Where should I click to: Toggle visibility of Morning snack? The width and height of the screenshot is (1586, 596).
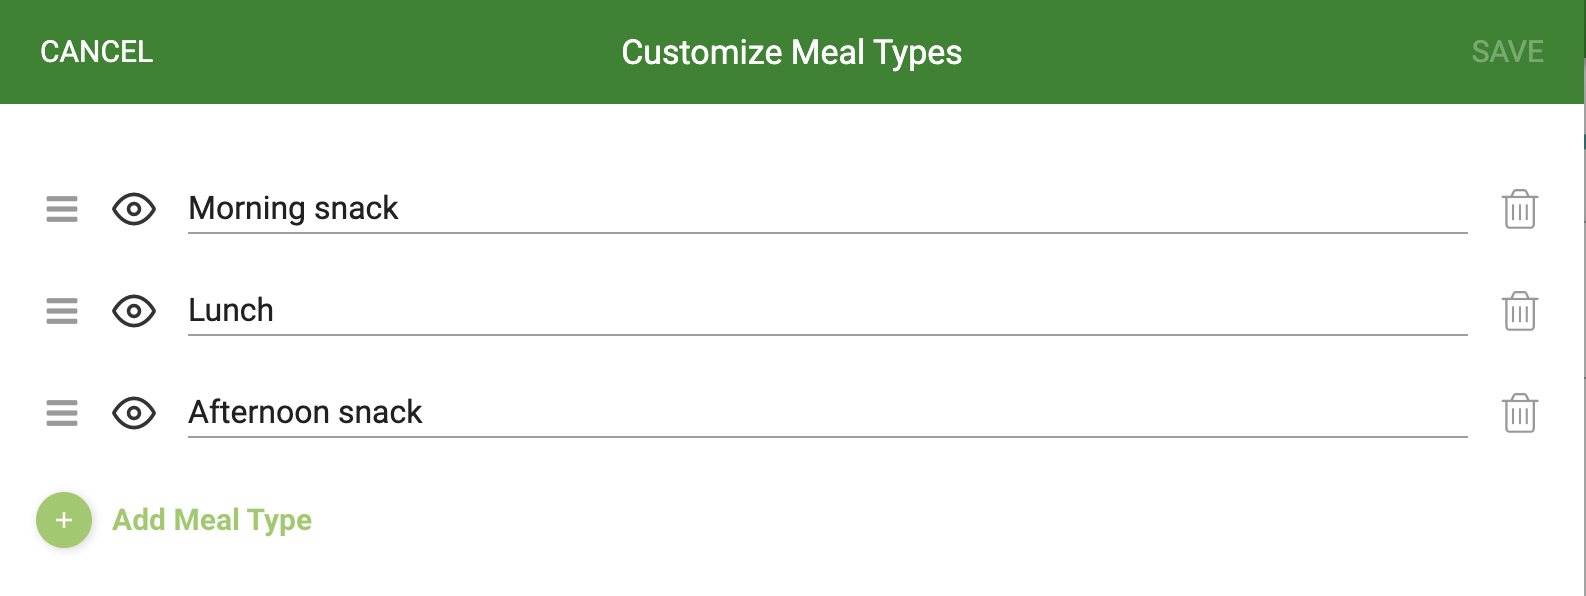coord(134,209)
